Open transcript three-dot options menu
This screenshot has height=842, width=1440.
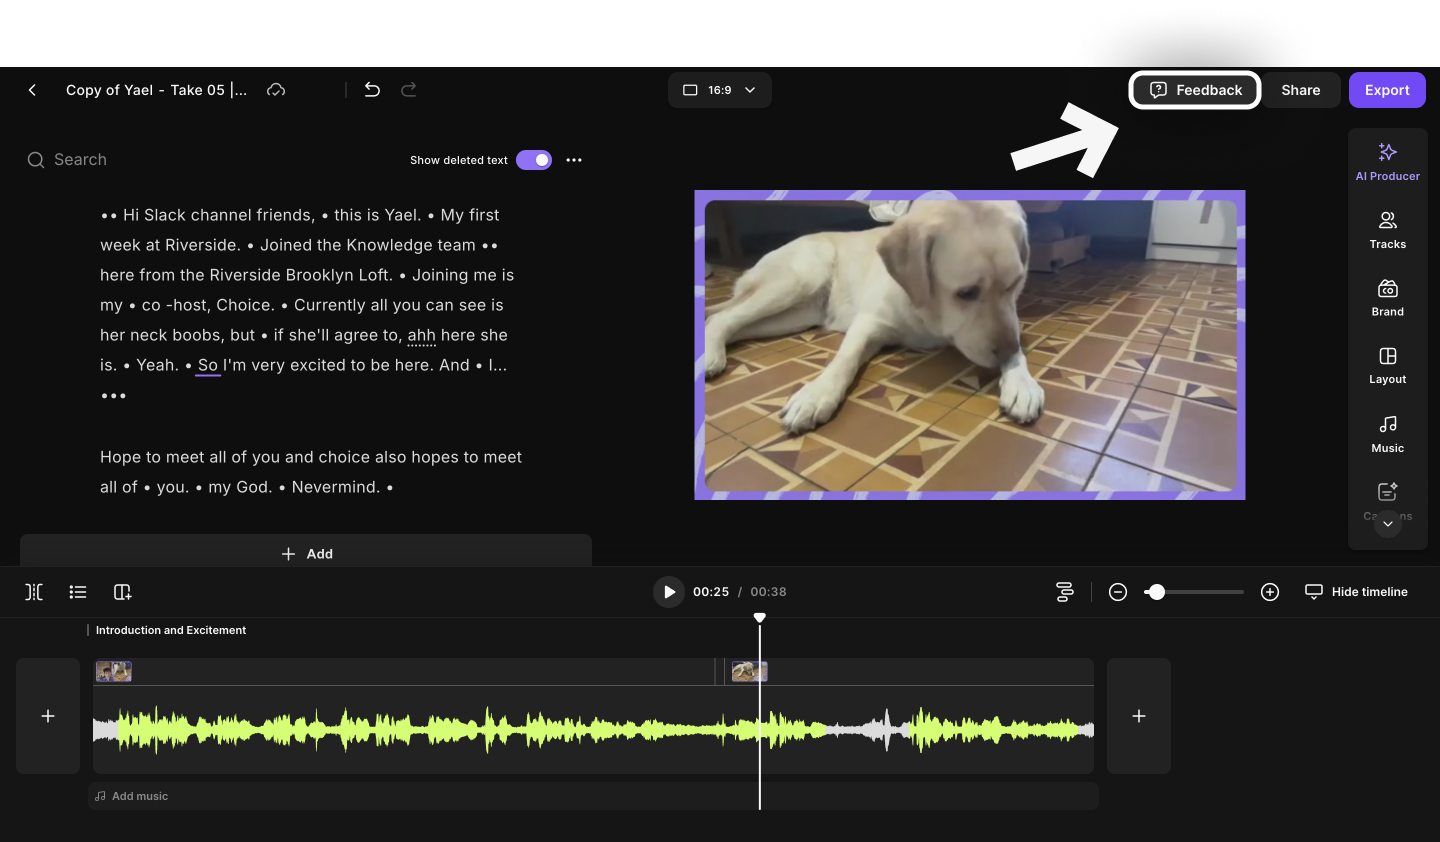[574, 160]
